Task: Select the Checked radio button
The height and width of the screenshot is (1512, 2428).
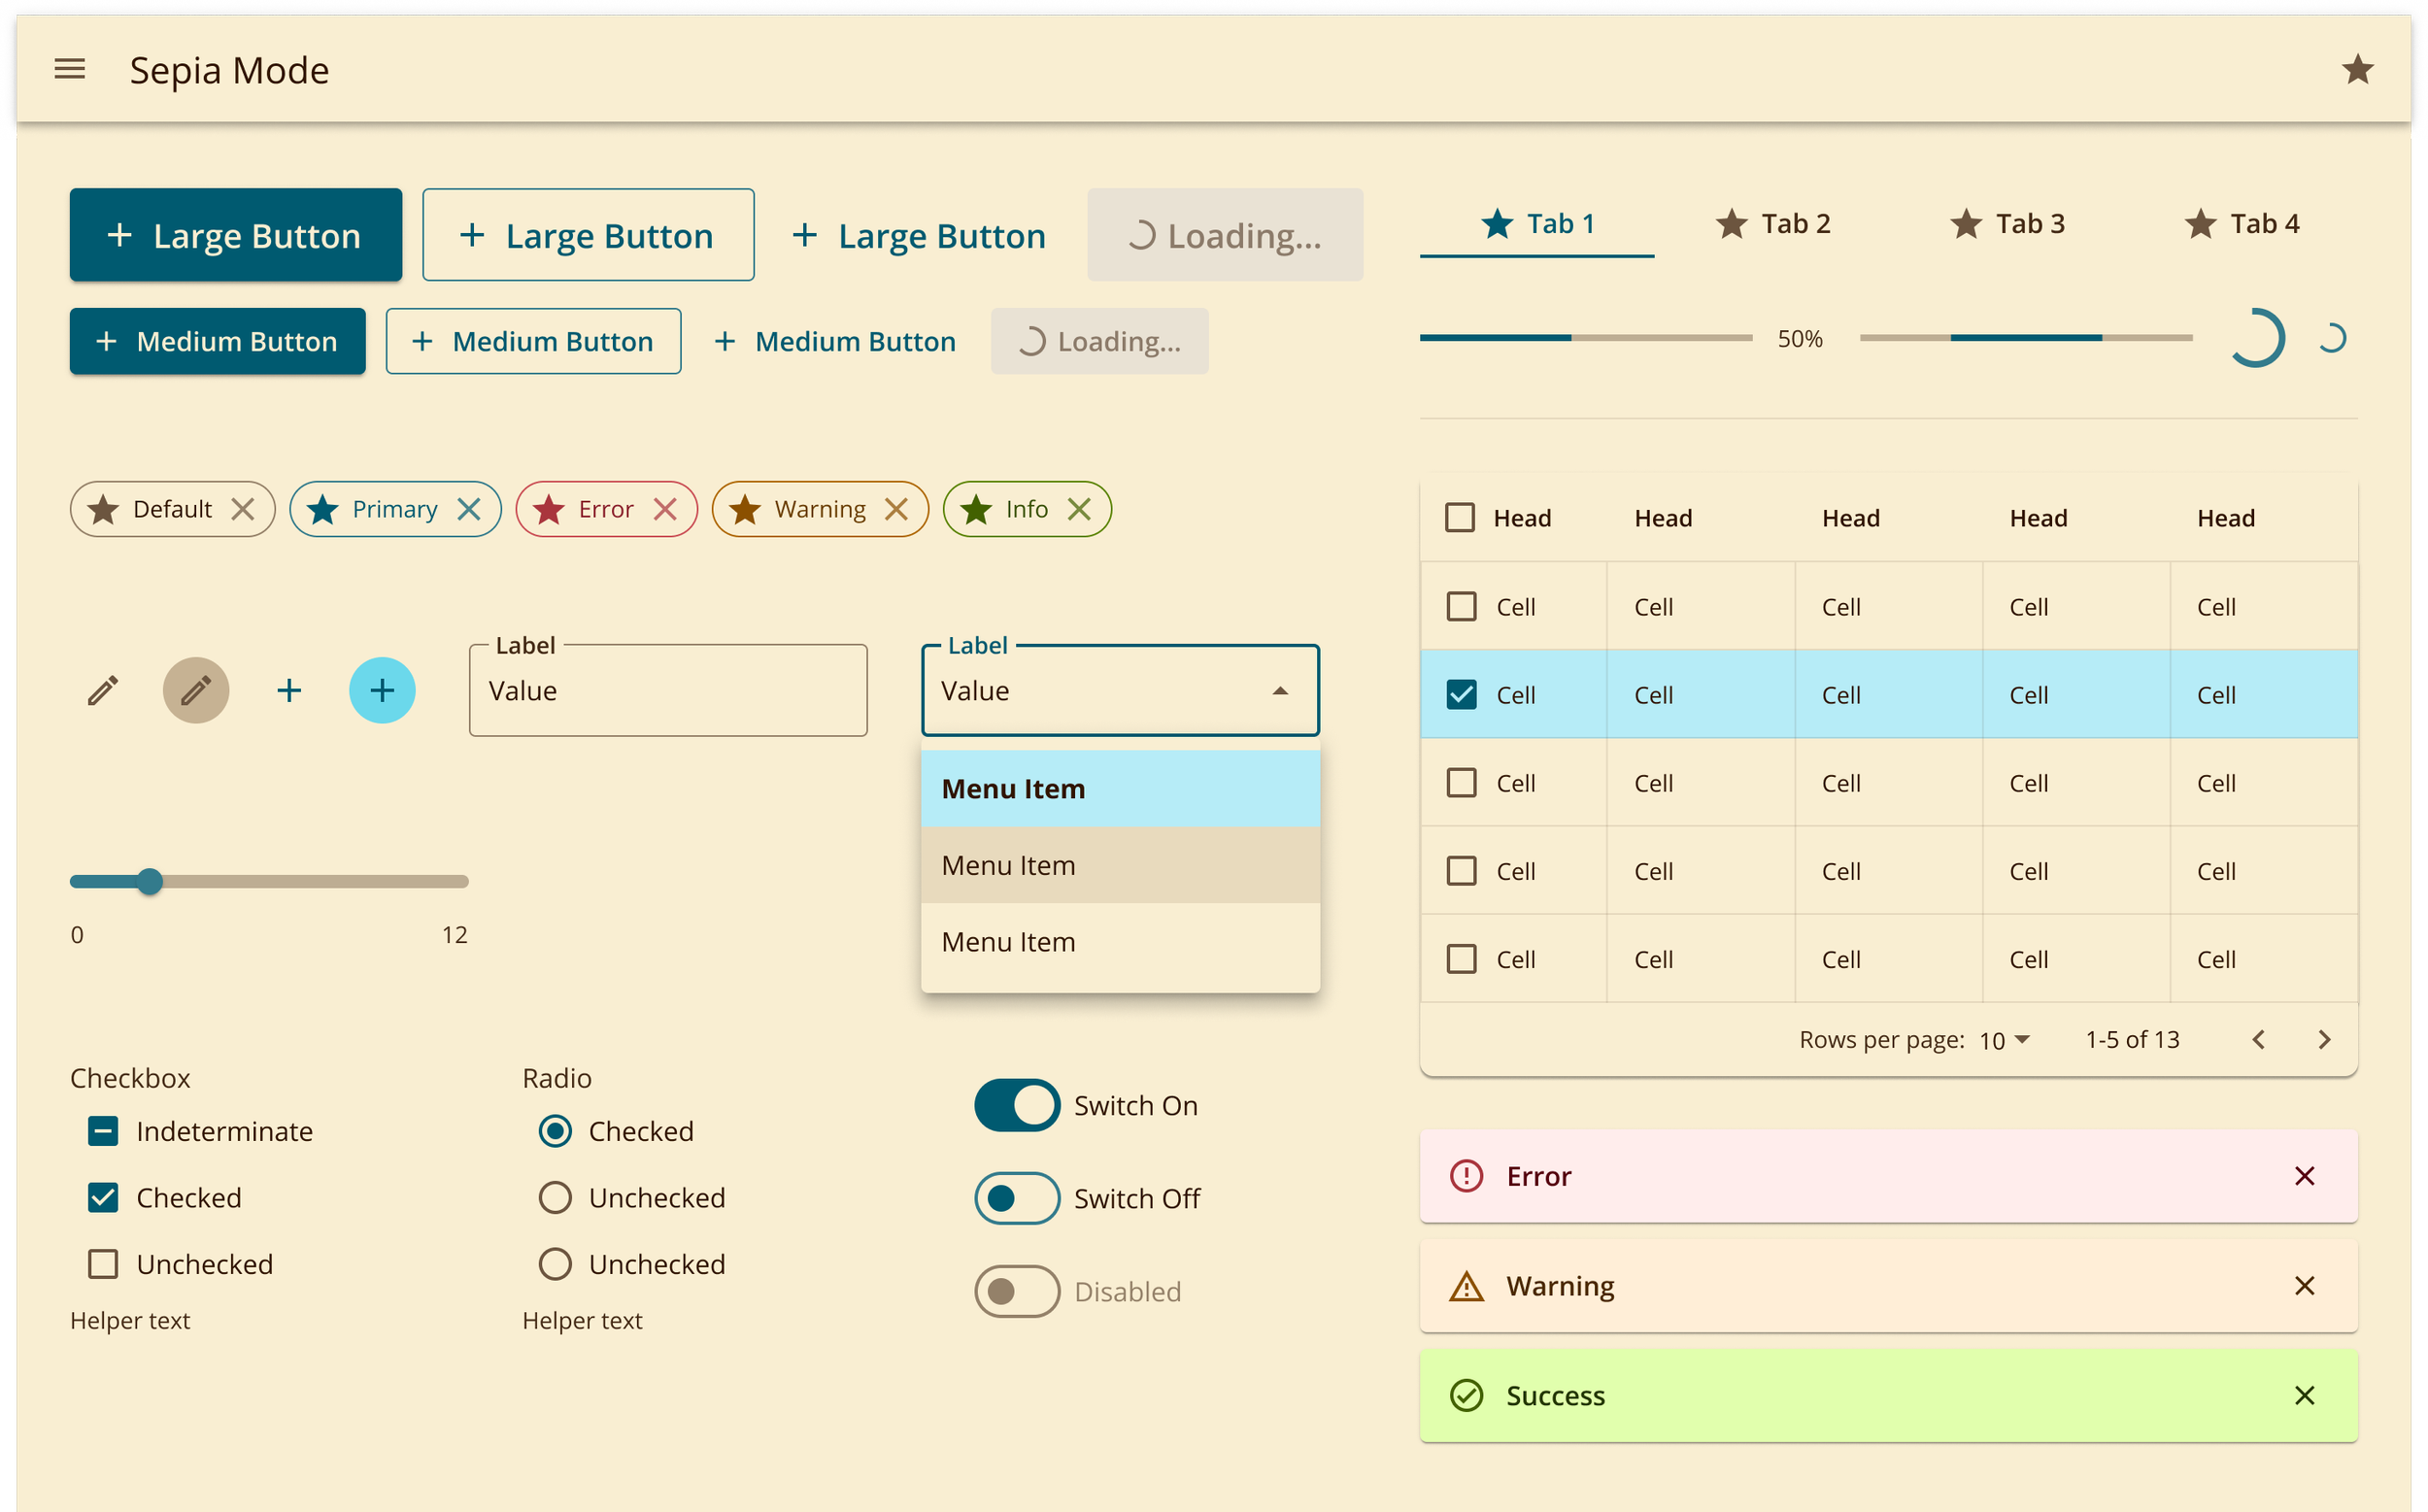Action: 555,1131
